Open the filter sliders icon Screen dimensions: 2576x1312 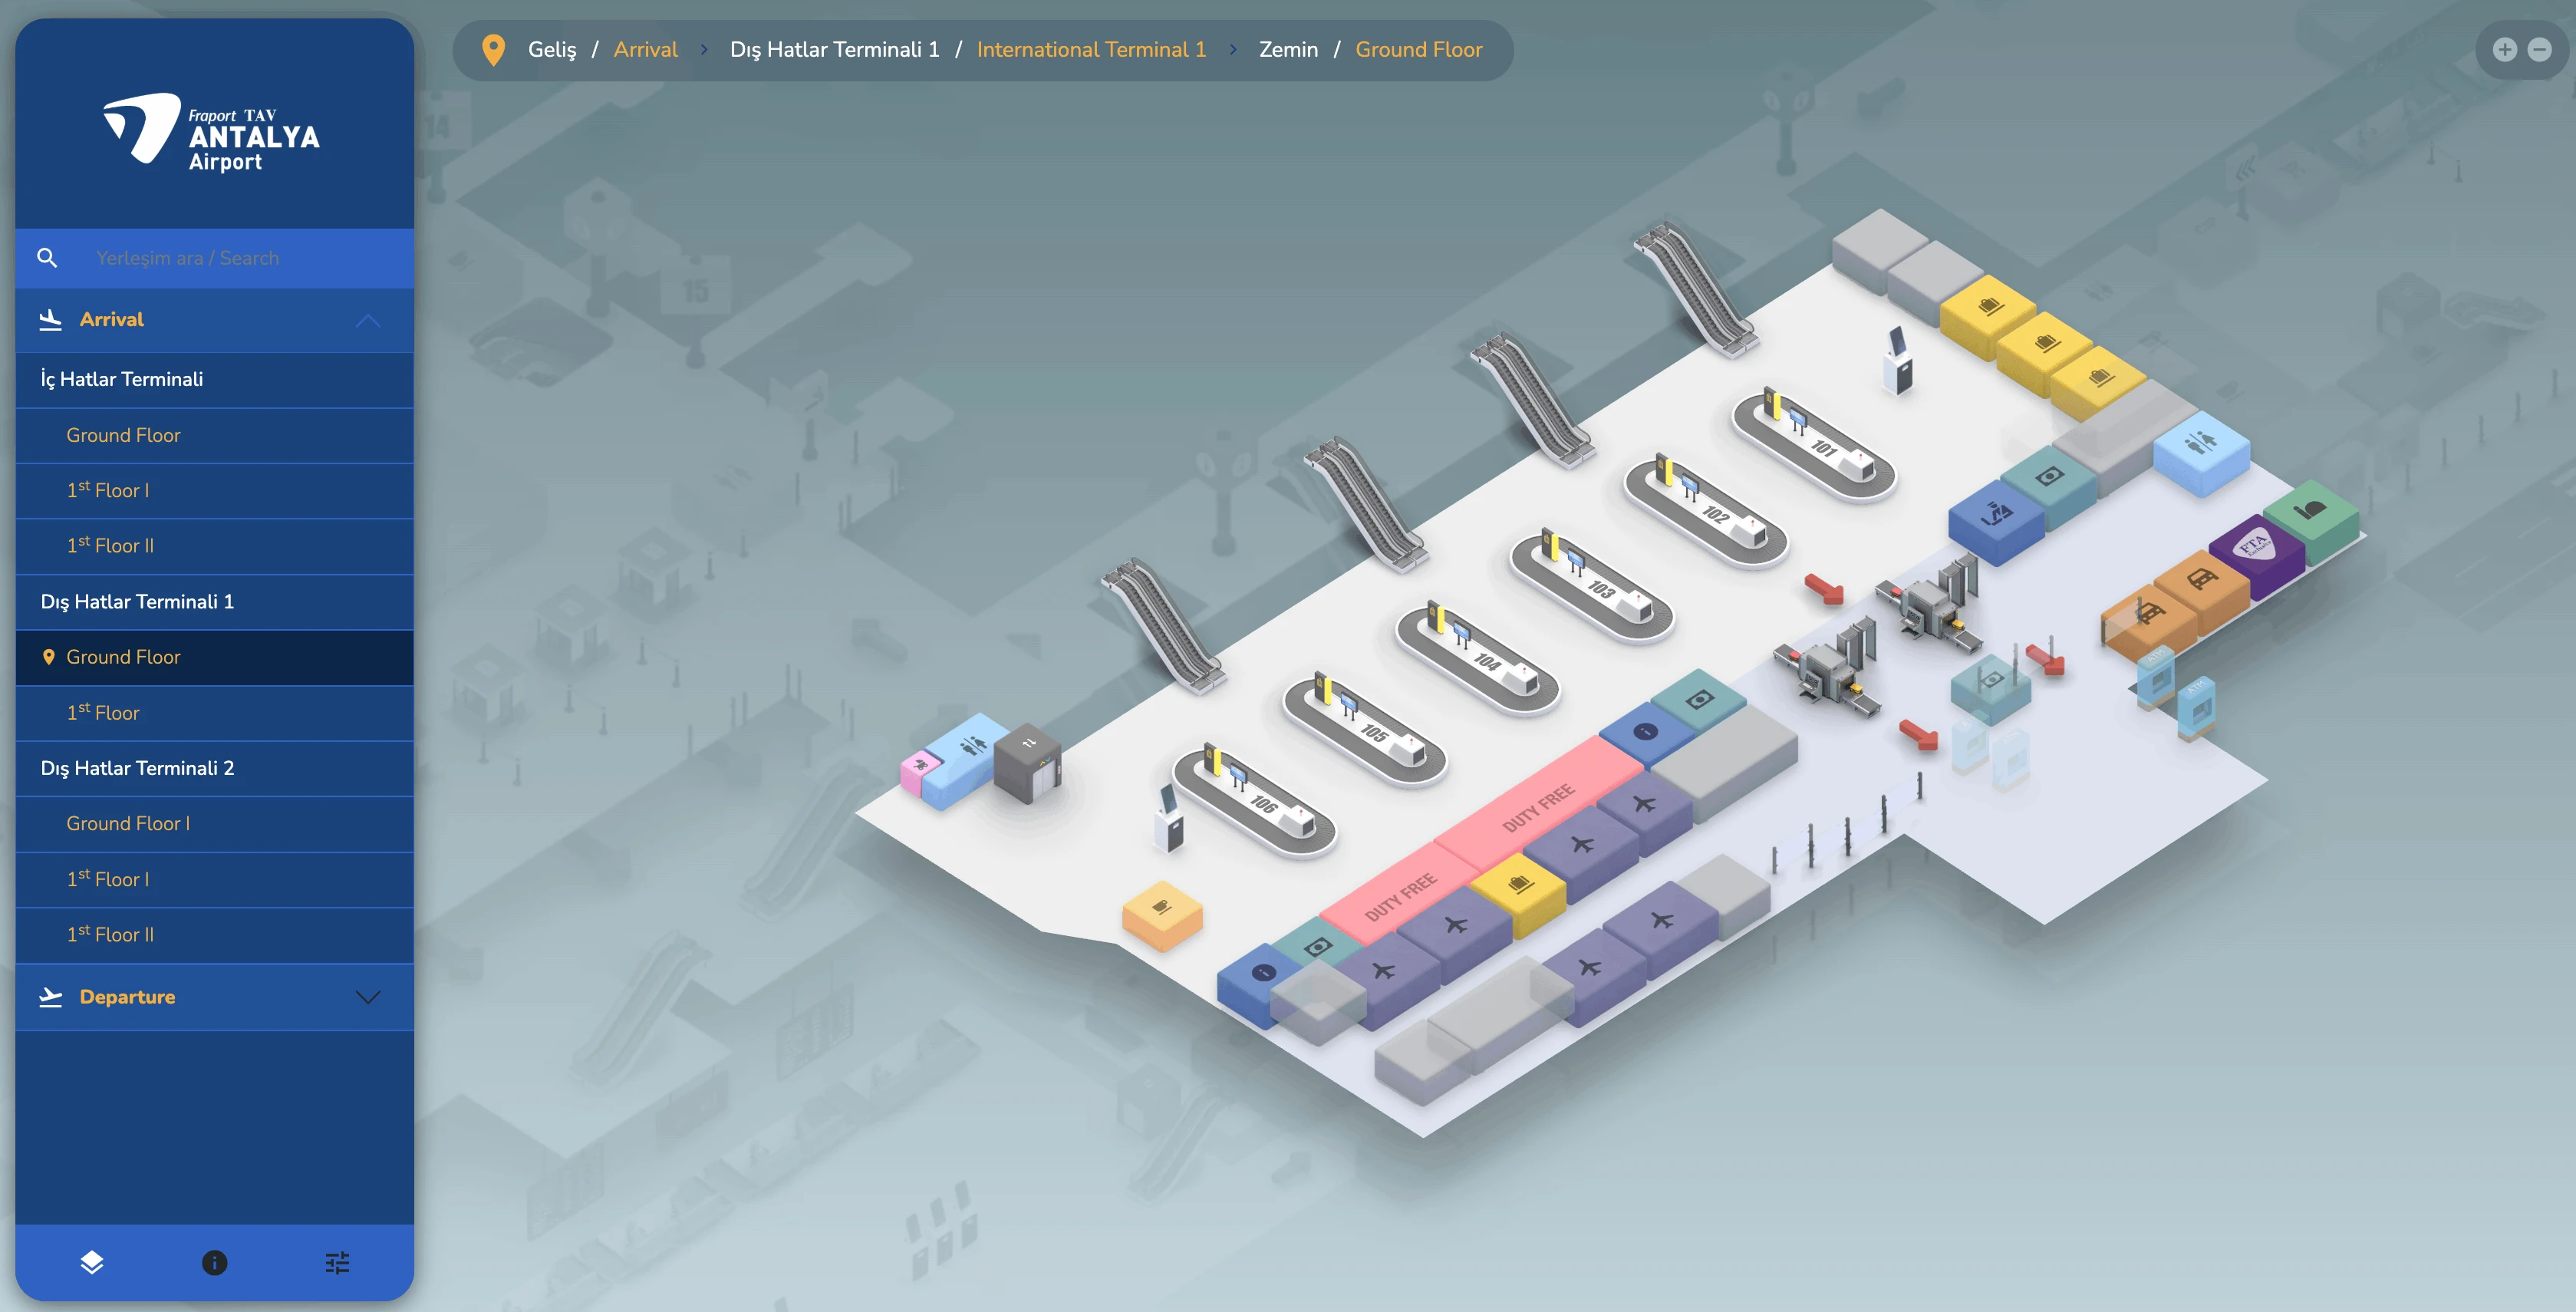pyautogui.click(x=337, y=1262)
